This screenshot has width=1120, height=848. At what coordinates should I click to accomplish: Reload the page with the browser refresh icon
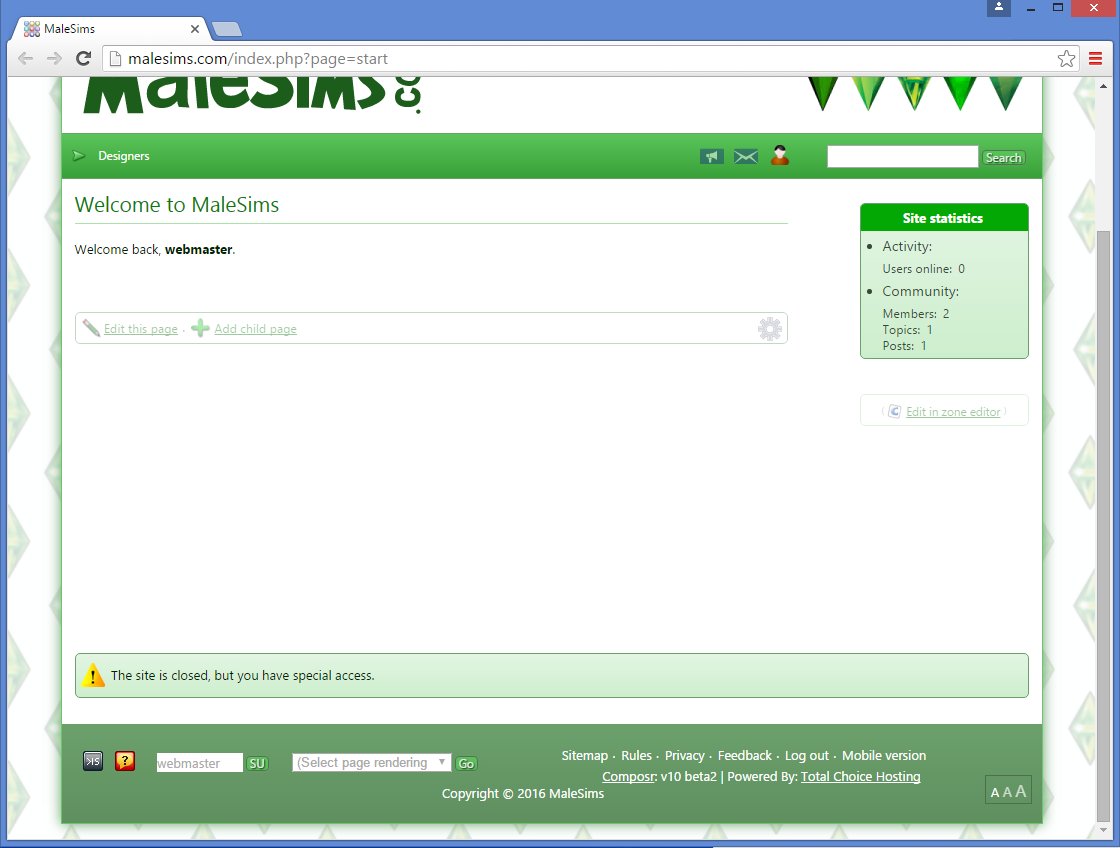(84, 59)
